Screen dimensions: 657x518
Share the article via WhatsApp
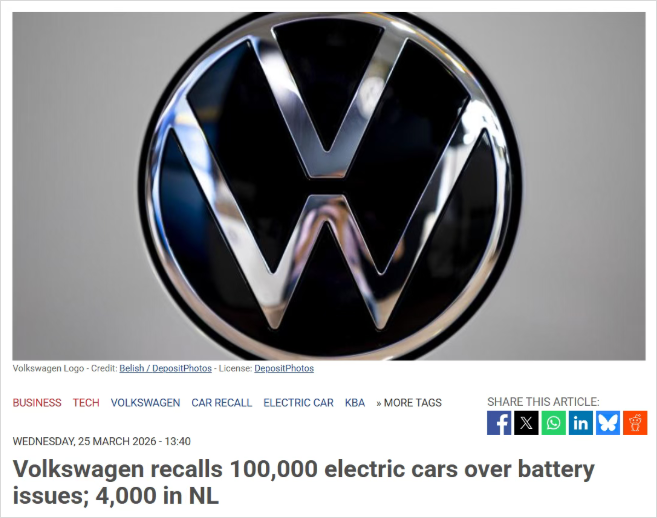pyautogui.click(x=553, y=423)
